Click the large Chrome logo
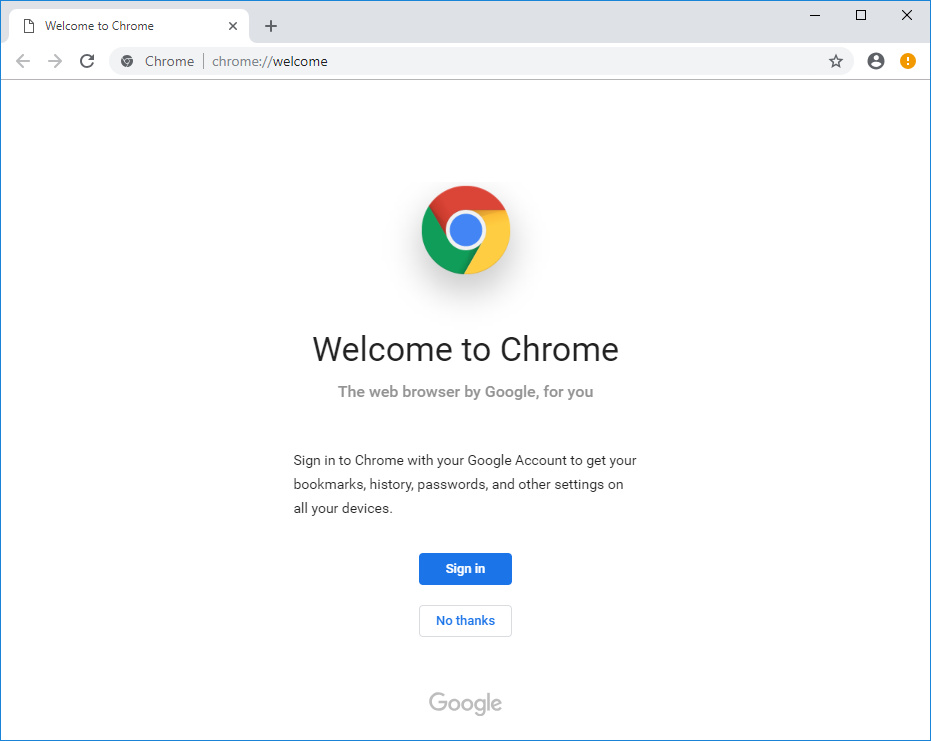Viewport: 931px width, 741px height. click(466, 230)
